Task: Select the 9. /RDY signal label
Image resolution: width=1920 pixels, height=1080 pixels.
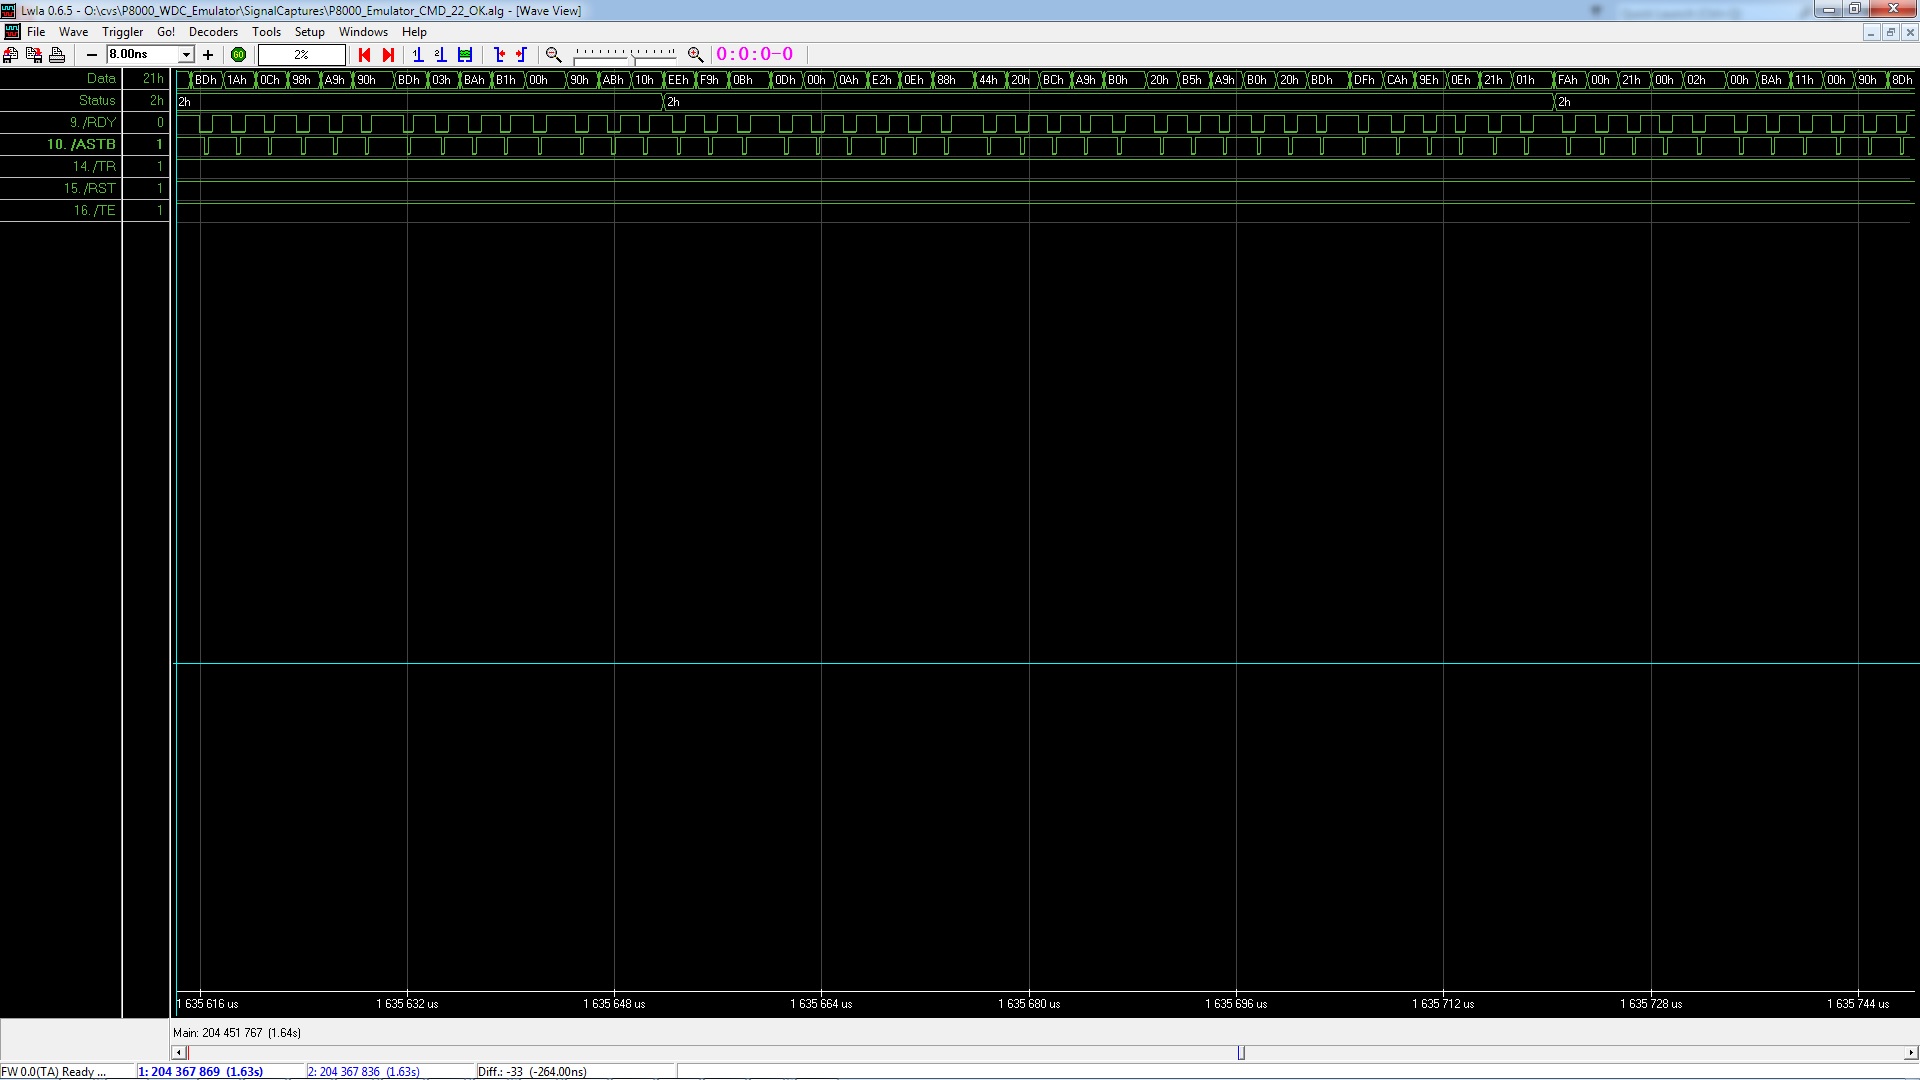Action: tap(92, 122)
